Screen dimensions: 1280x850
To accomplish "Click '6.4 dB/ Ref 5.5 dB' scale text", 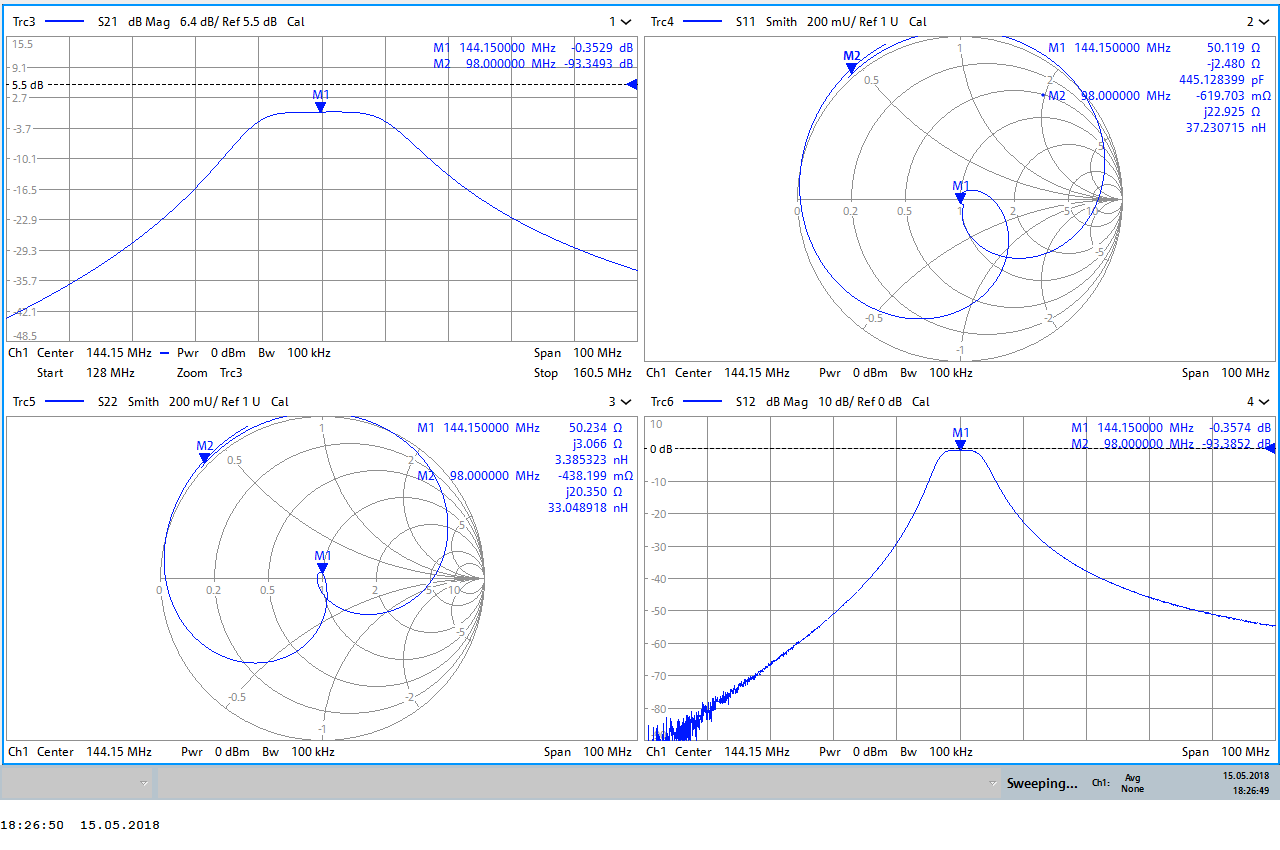I will [x=228, y=22].
